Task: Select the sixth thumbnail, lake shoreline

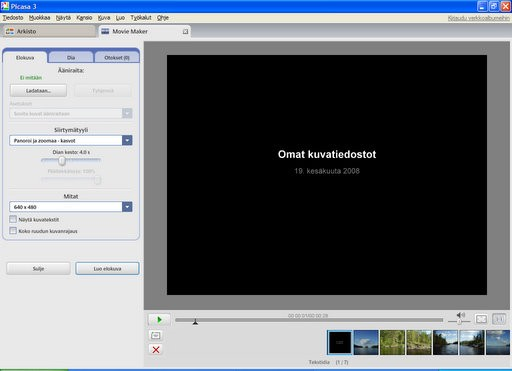Action: click(472, 342)
